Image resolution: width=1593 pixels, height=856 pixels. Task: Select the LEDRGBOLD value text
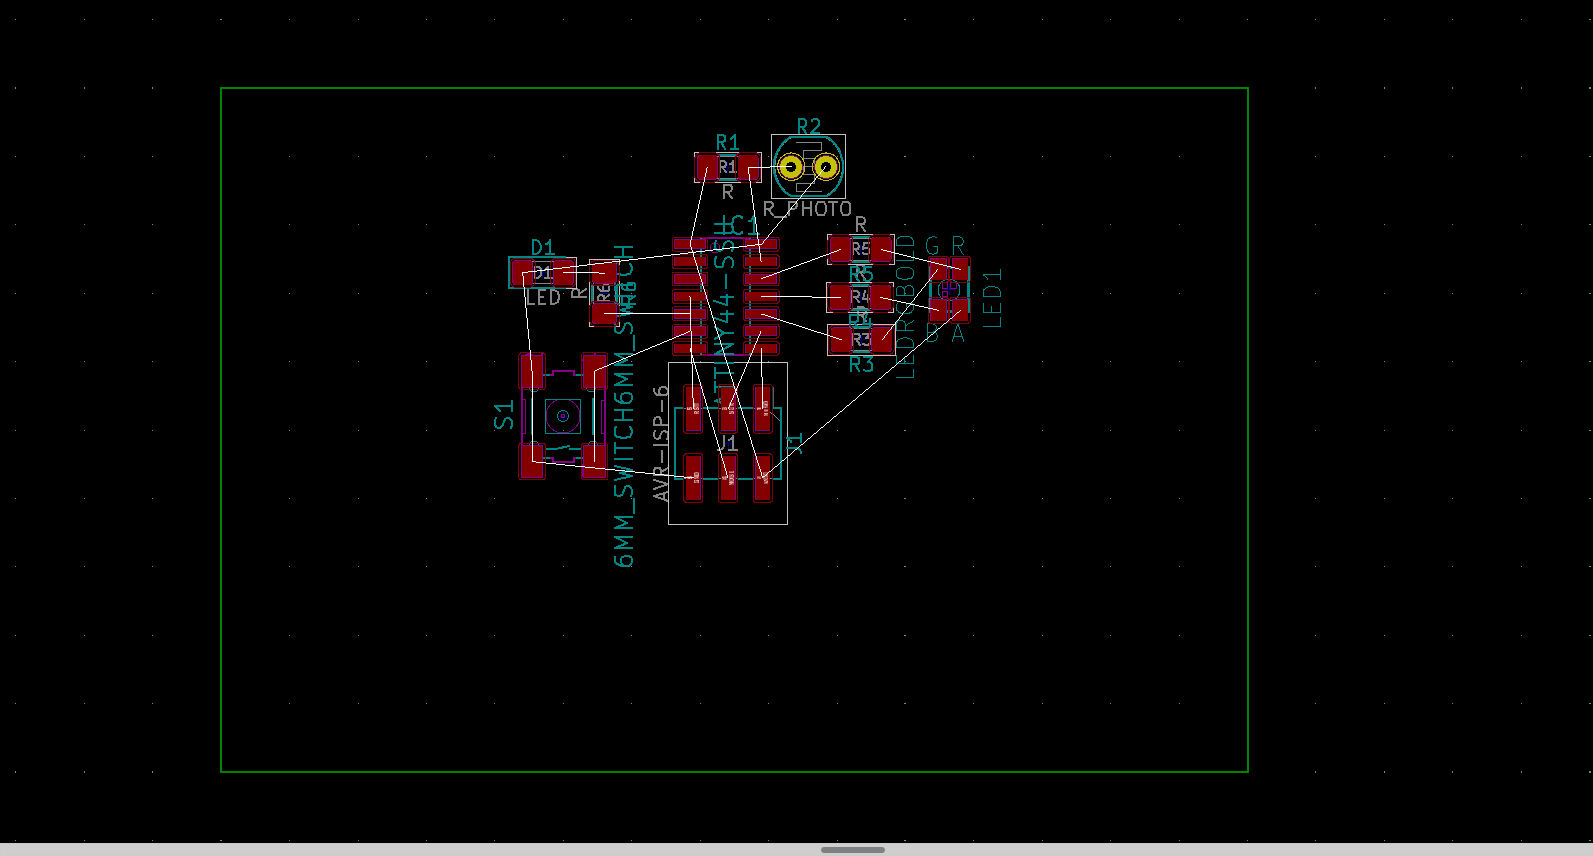tap(905, 306)
